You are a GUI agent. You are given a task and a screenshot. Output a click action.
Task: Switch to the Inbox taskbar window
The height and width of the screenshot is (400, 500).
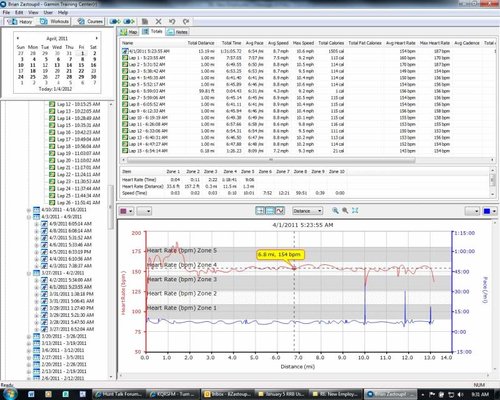[x=227, y=394]
